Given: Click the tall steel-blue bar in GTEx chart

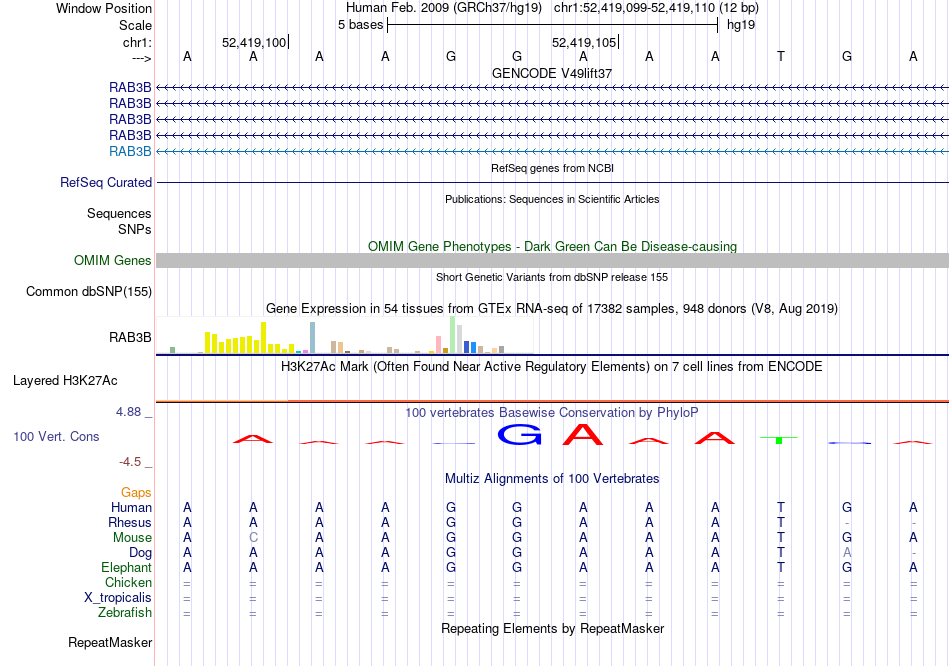Looking at the screenshot, I should tap(313, 338).
